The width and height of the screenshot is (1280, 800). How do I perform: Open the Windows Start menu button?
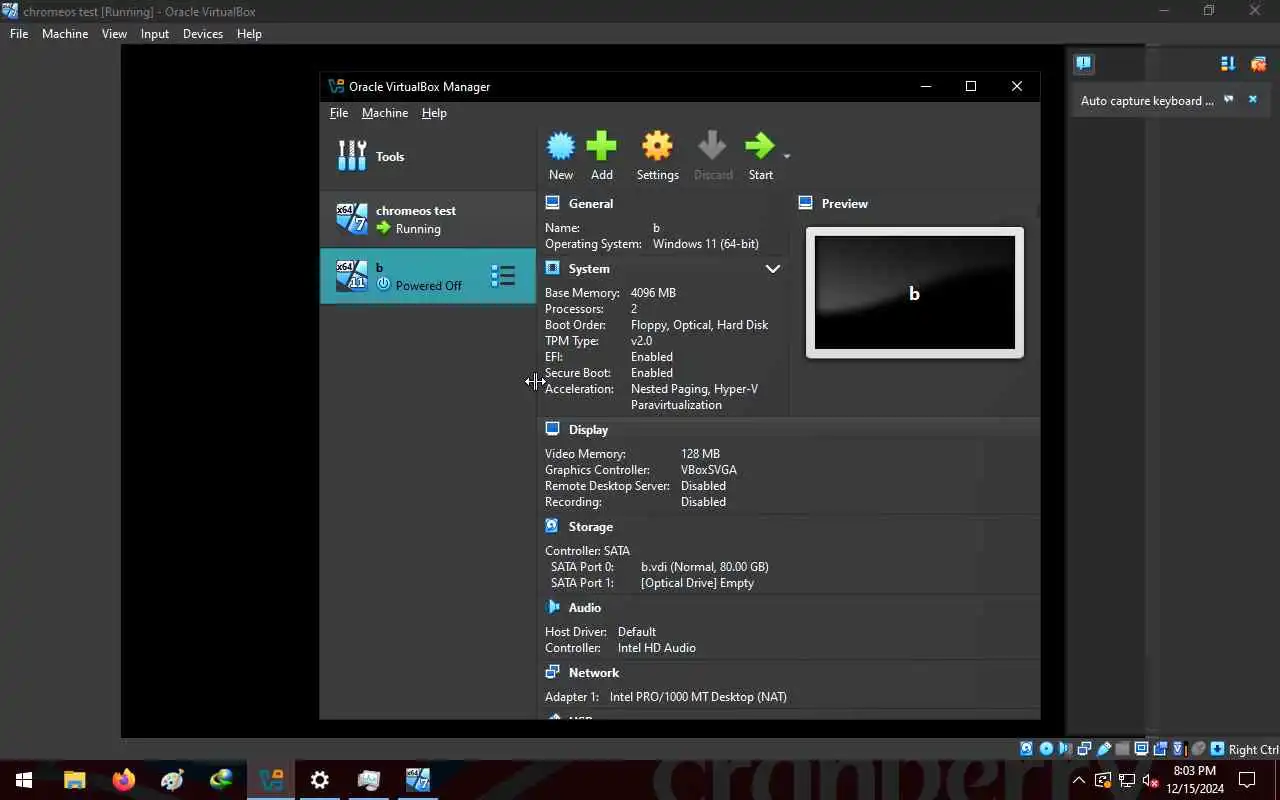pos(24,780)
